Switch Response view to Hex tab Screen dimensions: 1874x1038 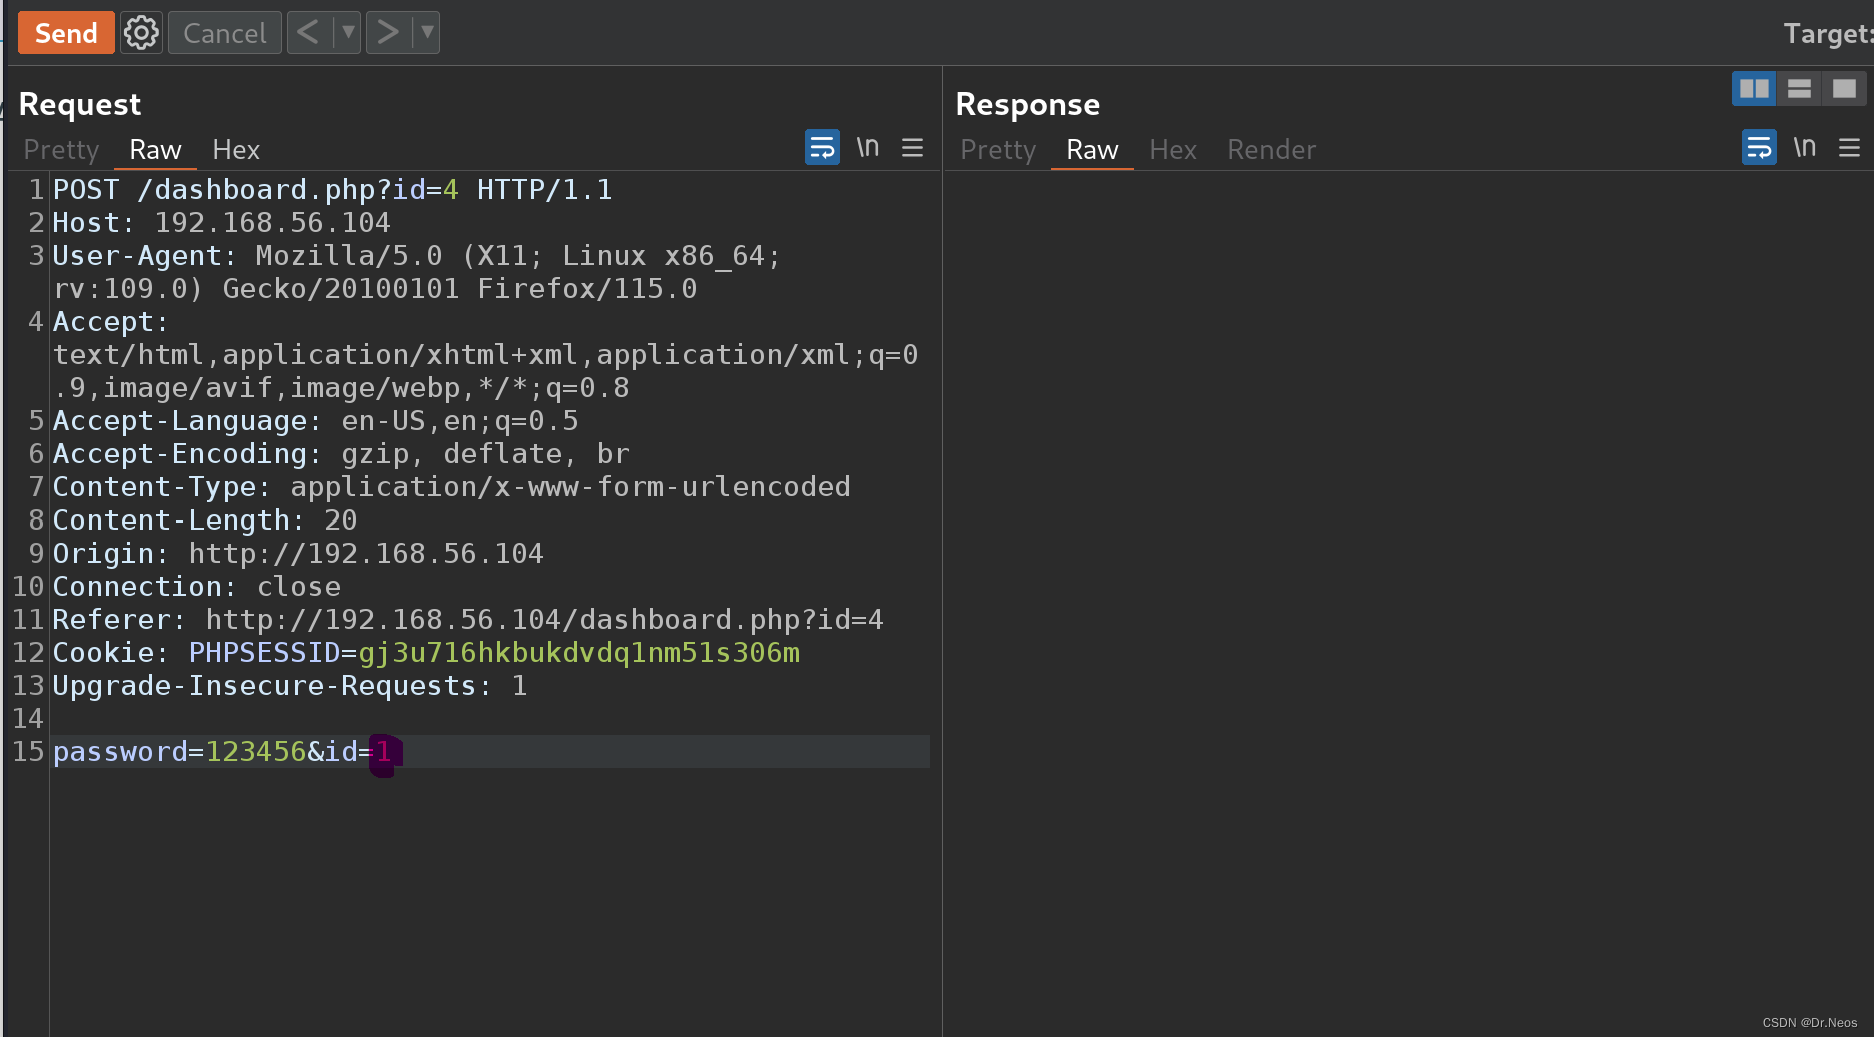click(1173, 150)
